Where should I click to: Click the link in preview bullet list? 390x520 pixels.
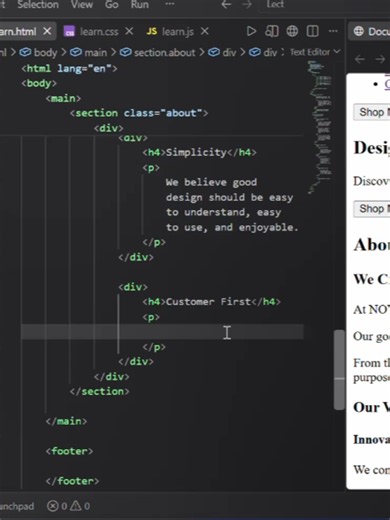(387, 84)
